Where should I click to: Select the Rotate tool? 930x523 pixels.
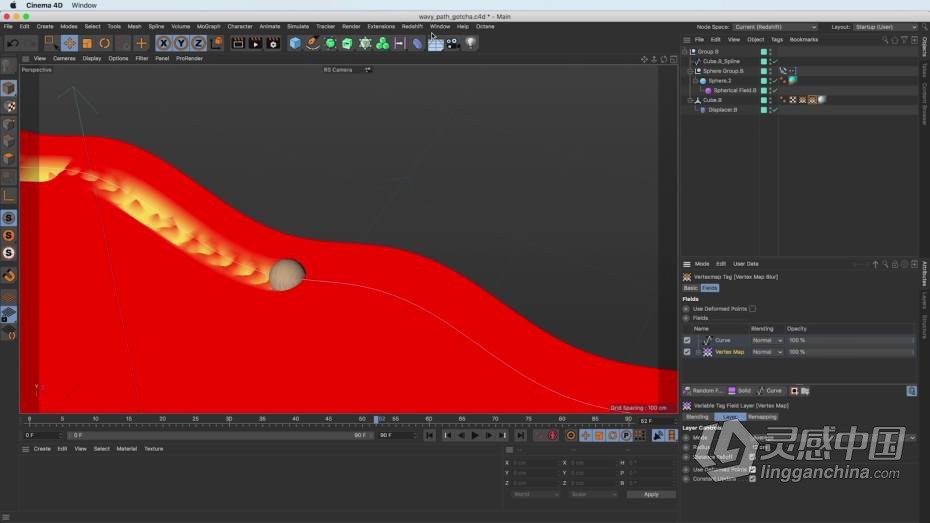[x=104, y=43]
